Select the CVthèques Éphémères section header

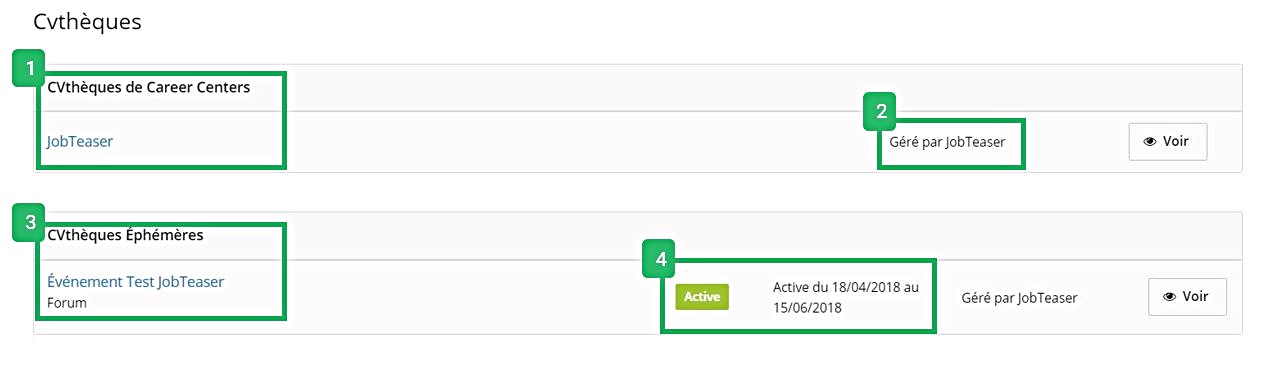tap(126, 236)
